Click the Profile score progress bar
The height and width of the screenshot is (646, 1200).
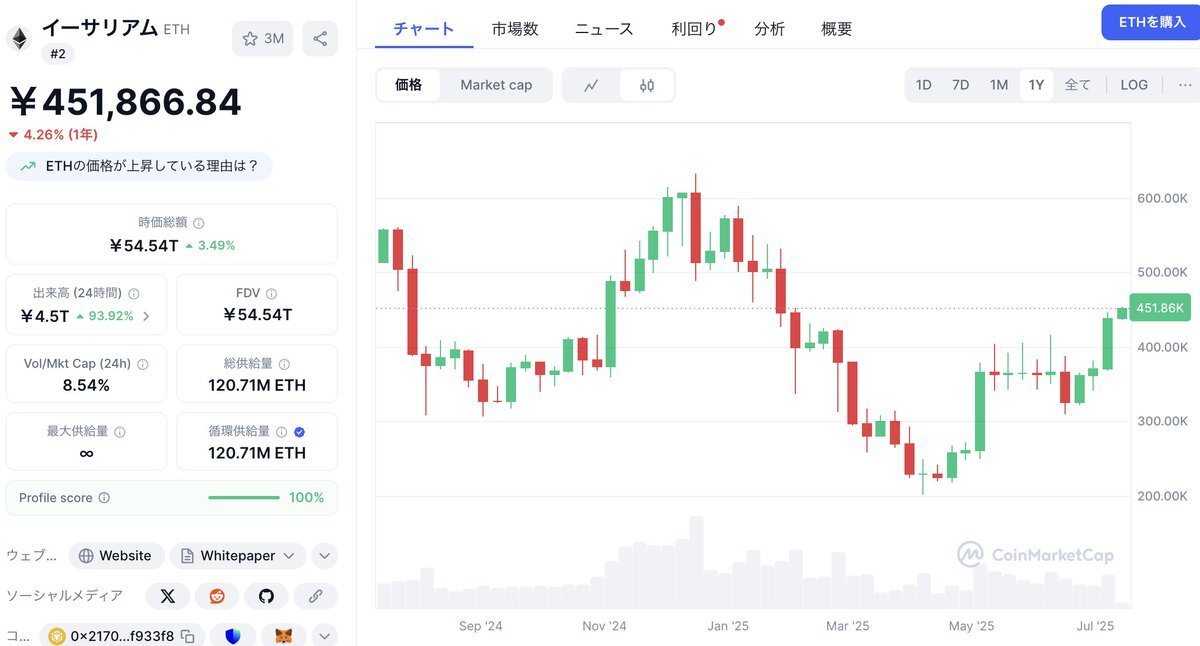pos(244,498)
